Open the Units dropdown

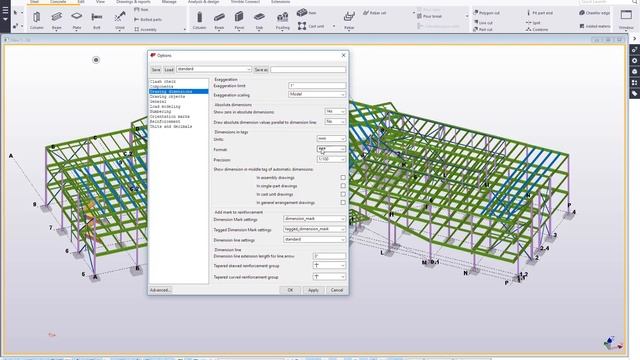coord(331,139)
